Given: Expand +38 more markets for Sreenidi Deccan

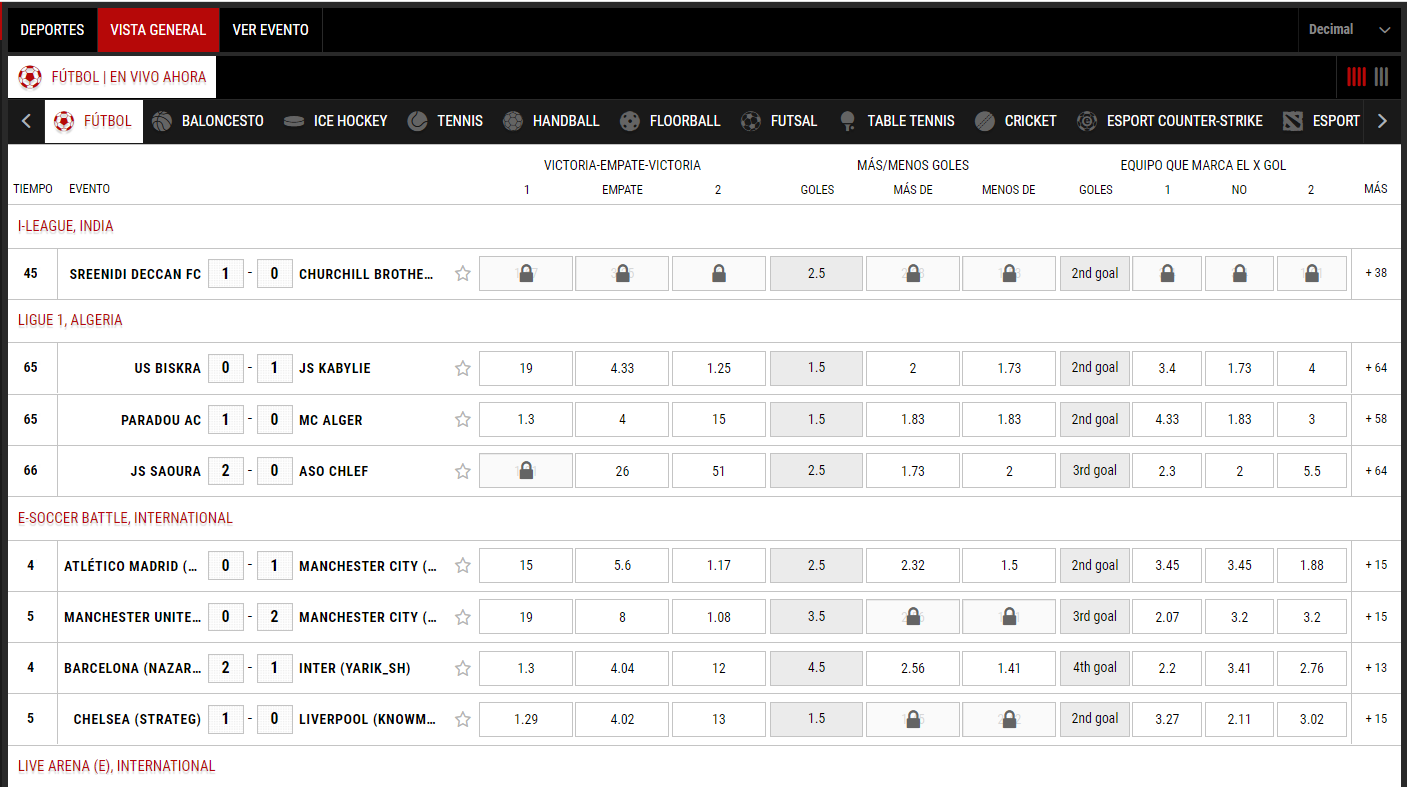Looking at the screenshot, I should click(1376, 273).
